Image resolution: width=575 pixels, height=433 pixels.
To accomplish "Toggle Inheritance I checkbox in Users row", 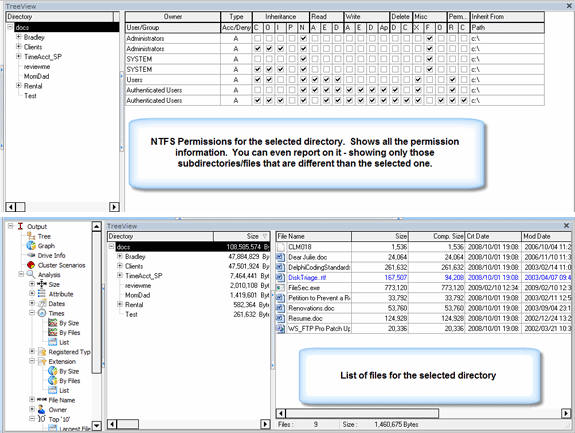I will pyautogui.click(x=281, y=80).
